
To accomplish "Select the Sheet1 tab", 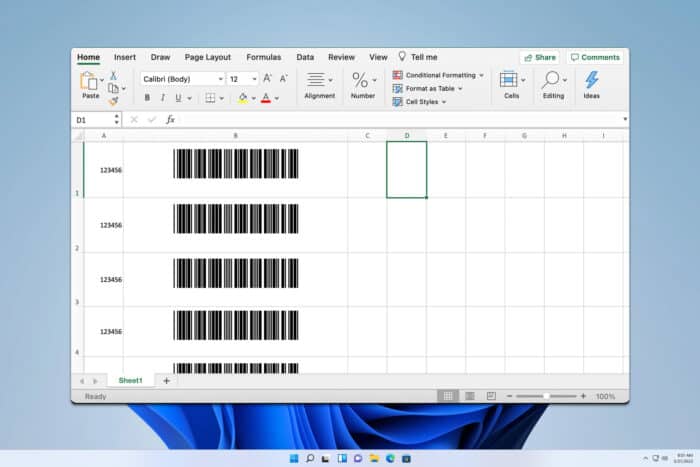I will tap(130, 380).
